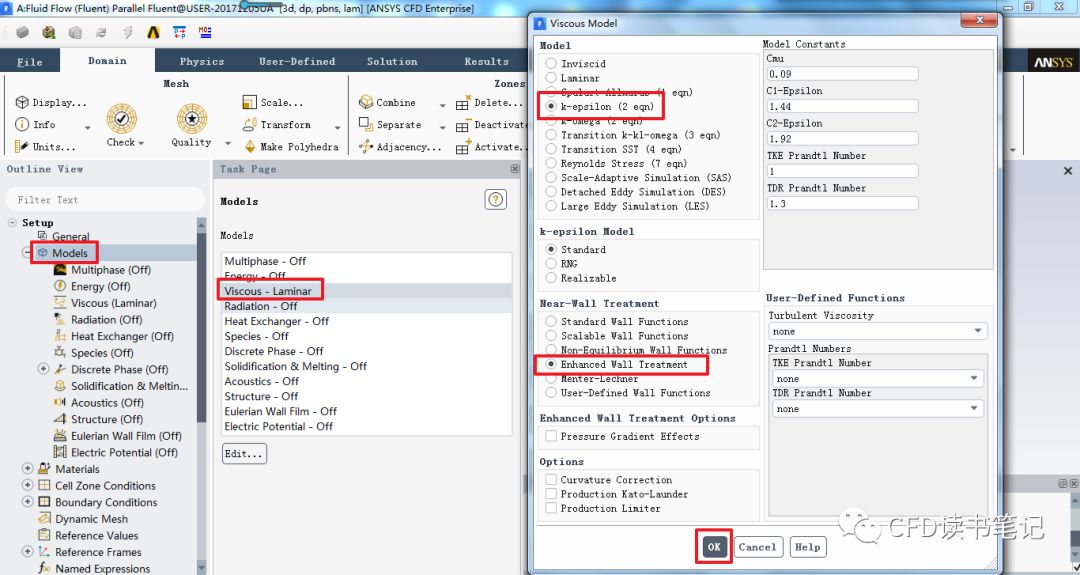
Task: Click the ANSYS logo icon in quick toolbar
Action: (153, 32)
